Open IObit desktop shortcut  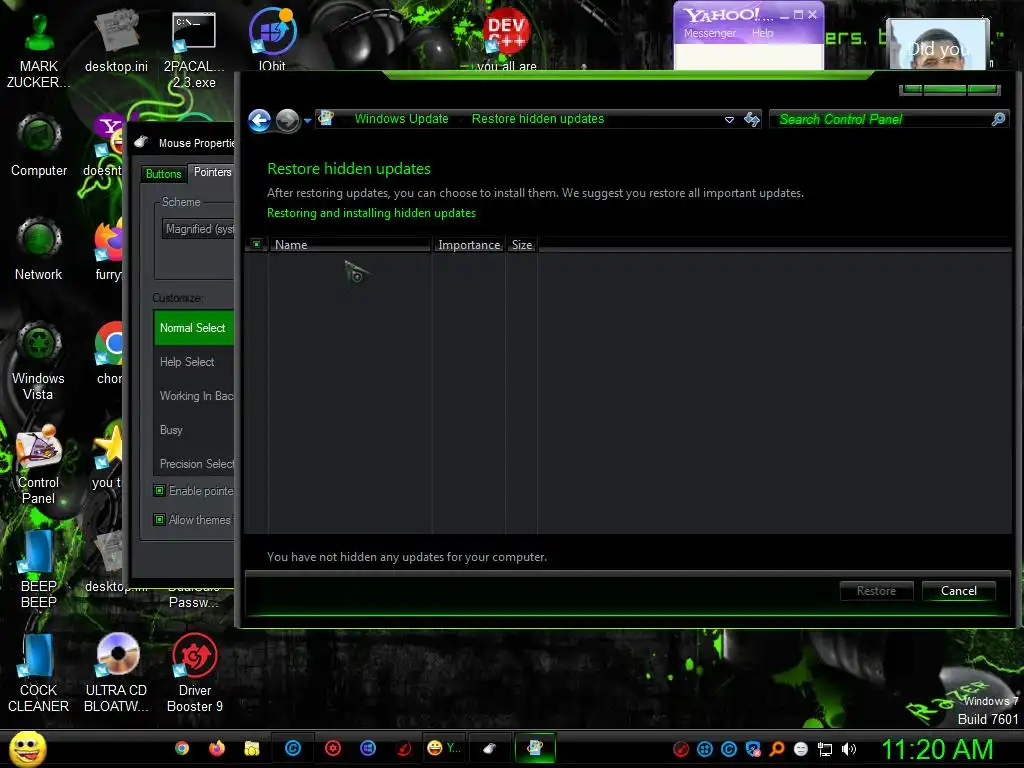pos(272,39)
